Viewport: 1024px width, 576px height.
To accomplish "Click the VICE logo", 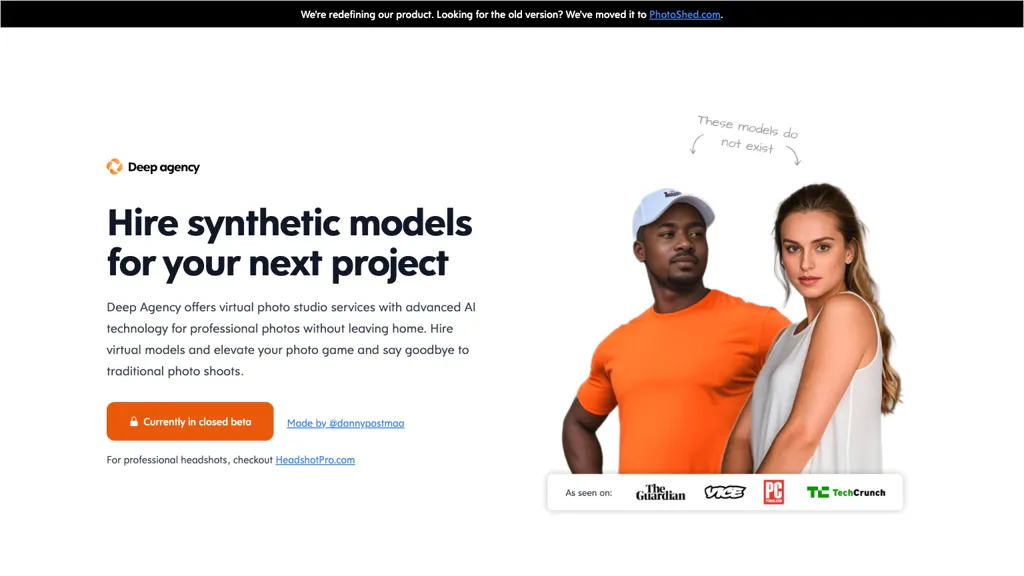I will pyautogui.click(x=724, y=492).
